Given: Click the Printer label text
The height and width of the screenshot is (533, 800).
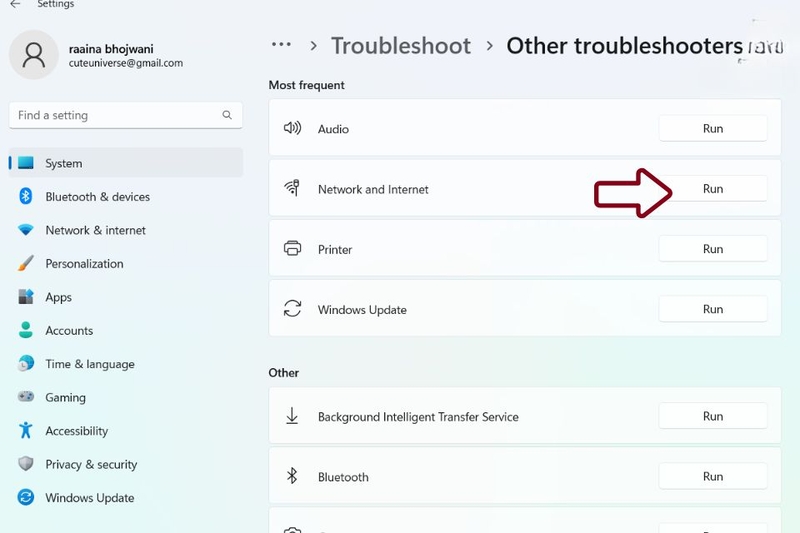Looking at the screenshot, I should [335, 249].
